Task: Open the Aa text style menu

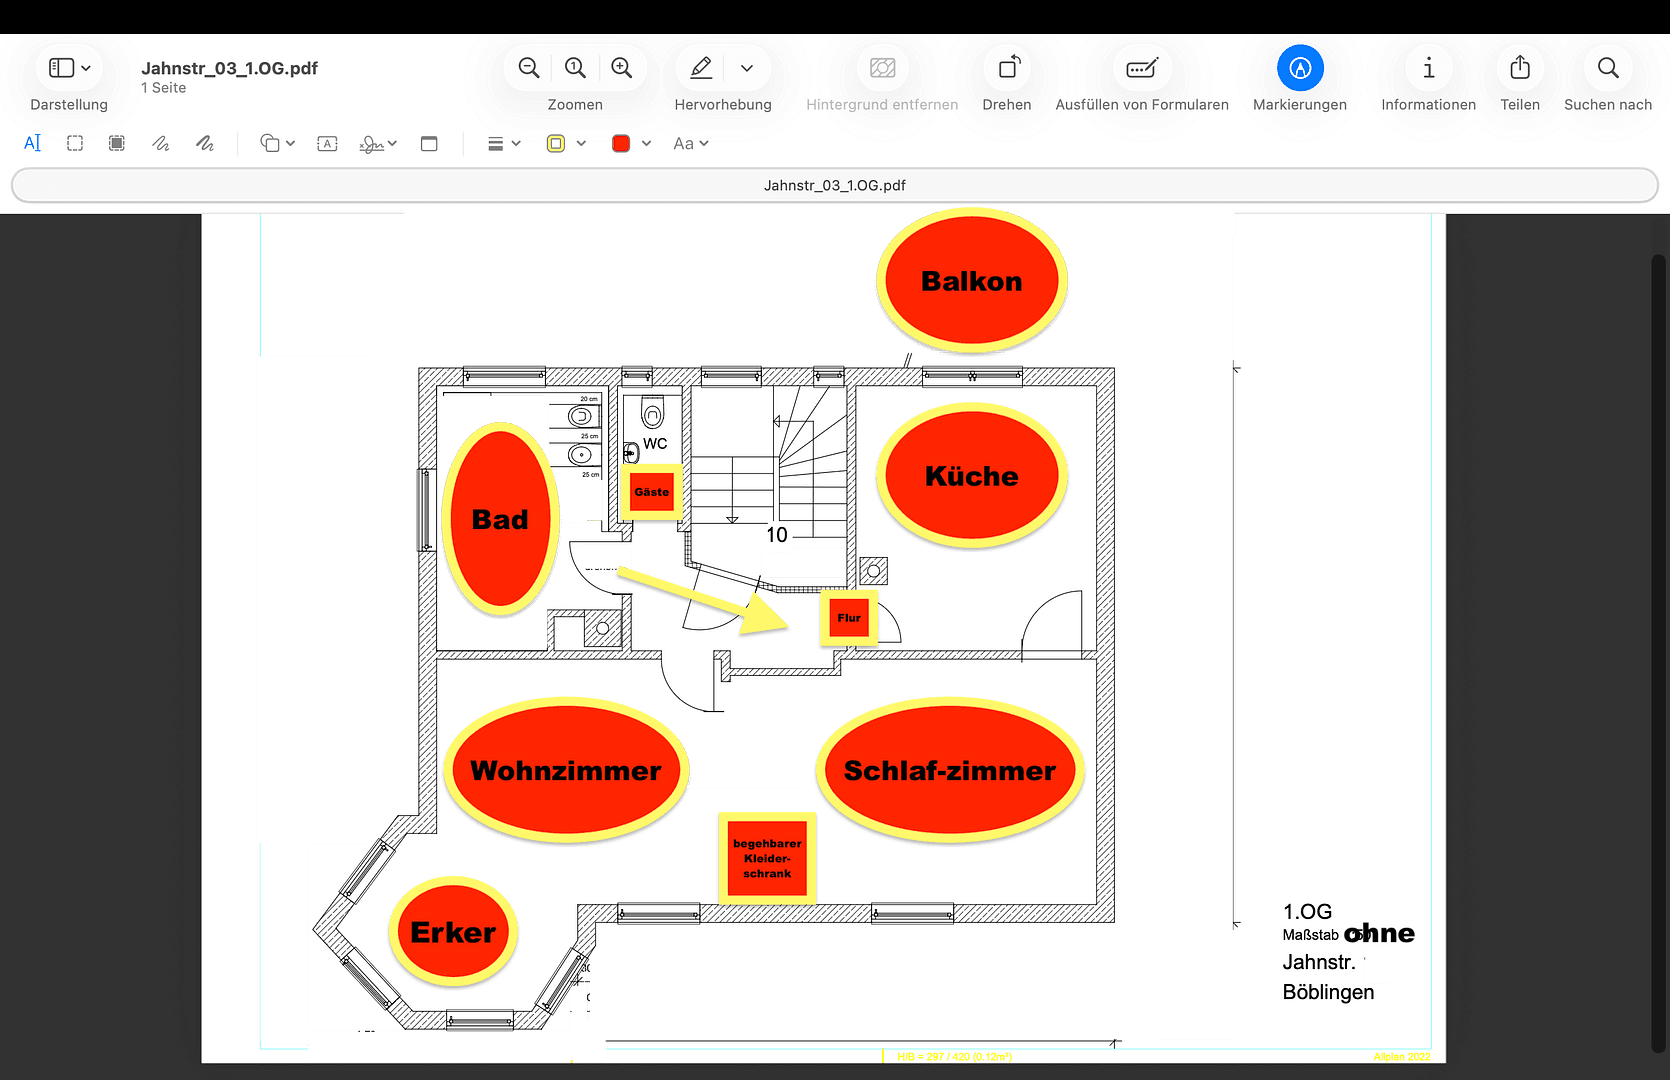Action: click(690, 143)
